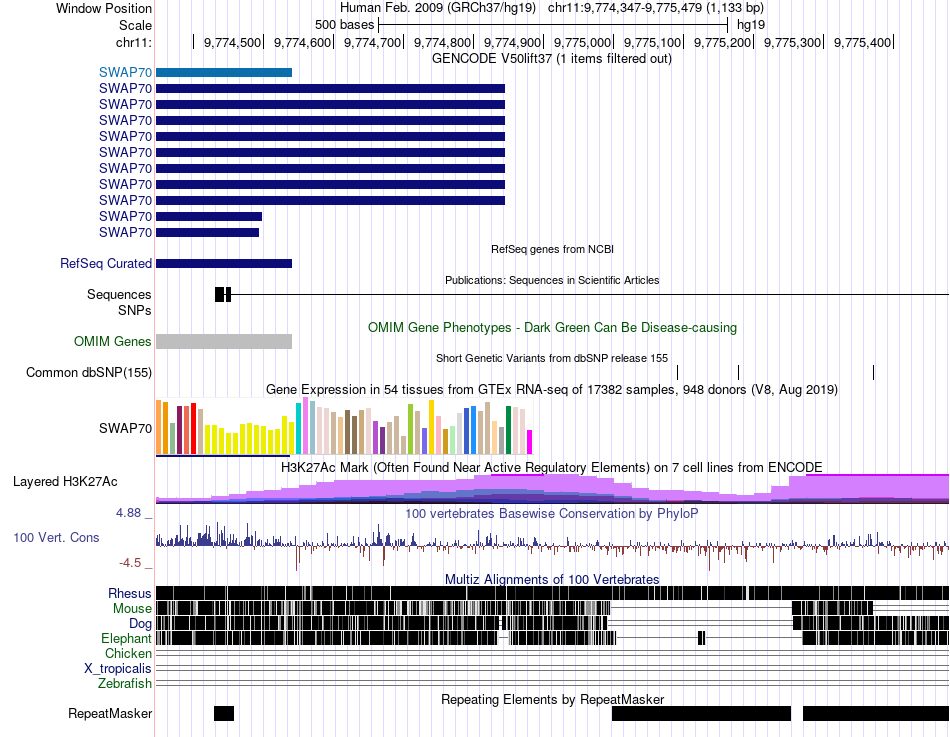
Task: Click the Common dbSNP(155) label
Action: 89,372
